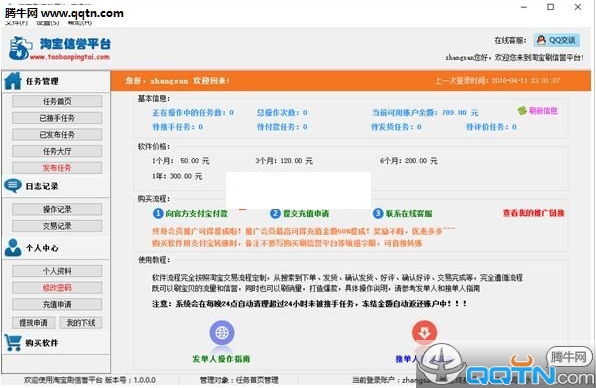Click step 3 circle icon 联系在线客服

tap(378, 213)
